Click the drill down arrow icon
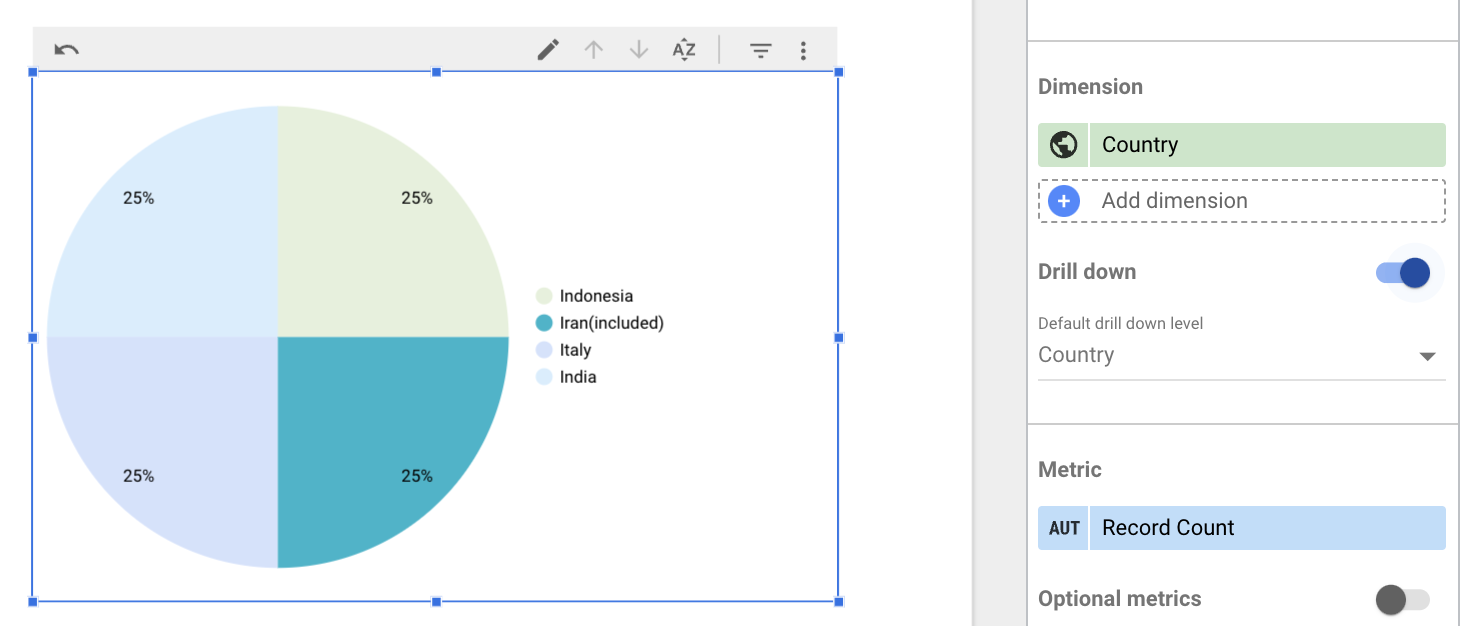The image size is (1480, 626). [x=639, y=50]
